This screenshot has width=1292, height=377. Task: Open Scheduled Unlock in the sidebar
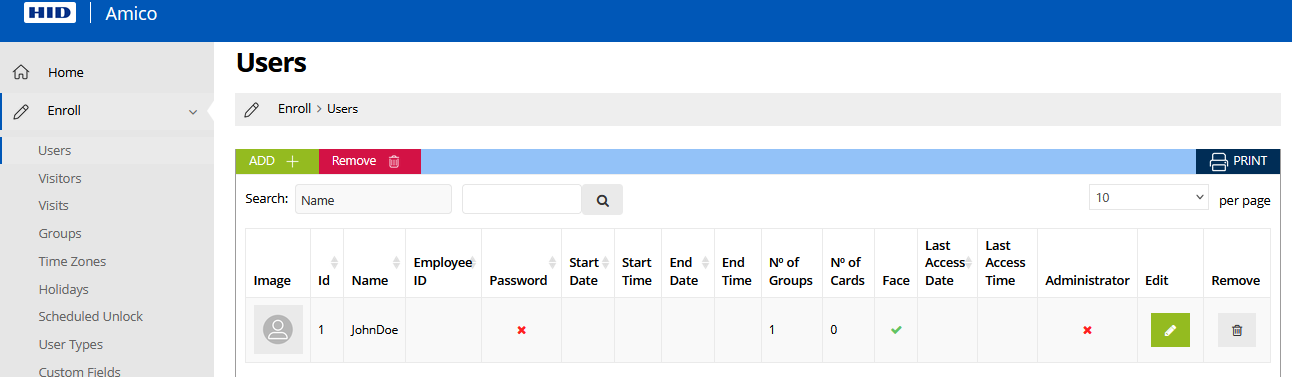91,316
